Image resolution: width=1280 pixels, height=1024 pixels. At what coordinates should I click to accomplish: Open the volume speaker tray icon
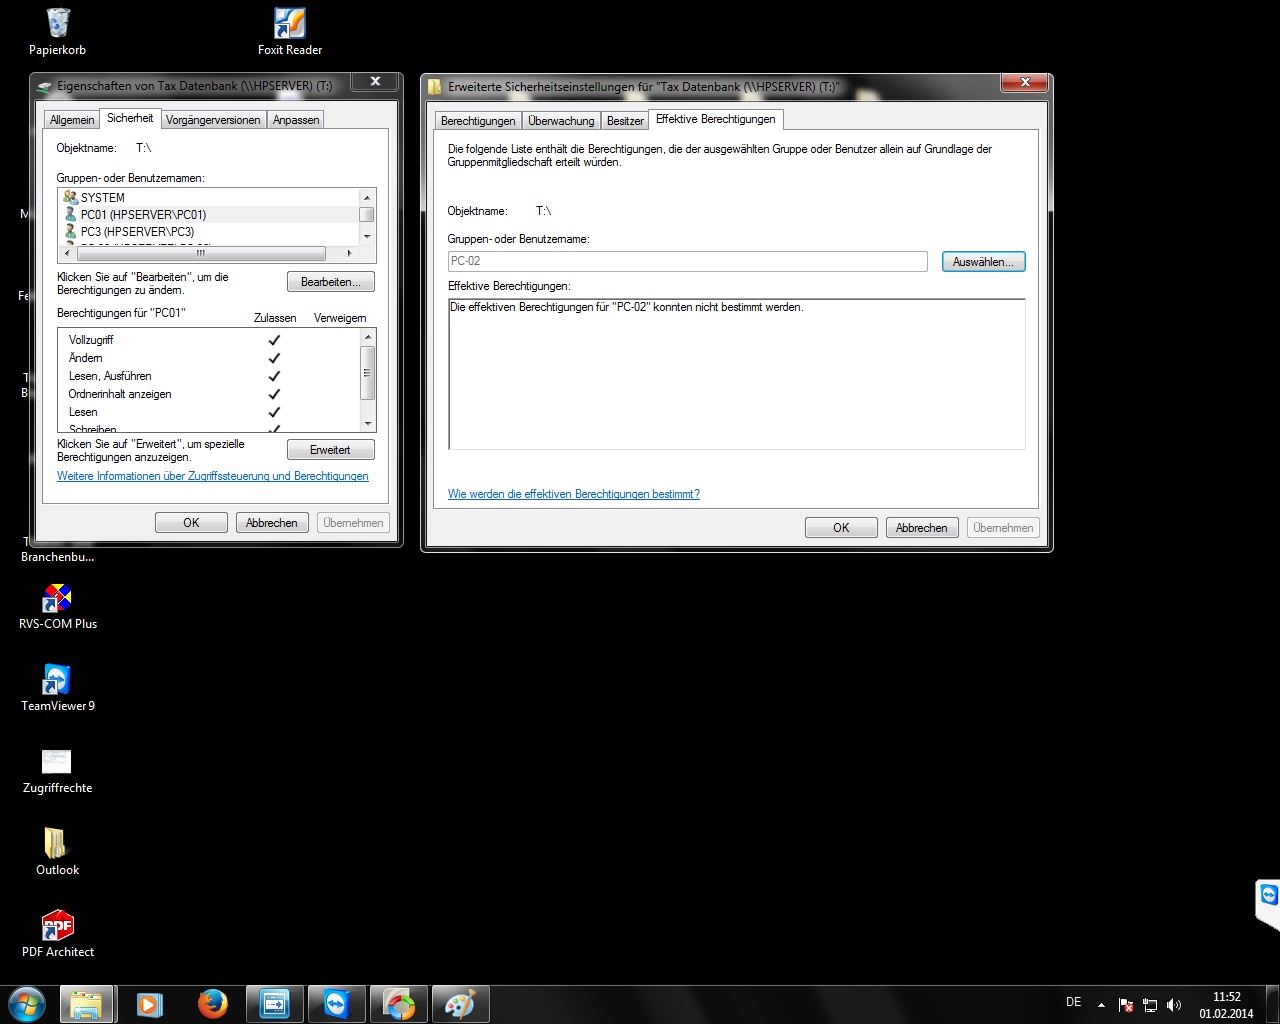tap(1174, 1005)
